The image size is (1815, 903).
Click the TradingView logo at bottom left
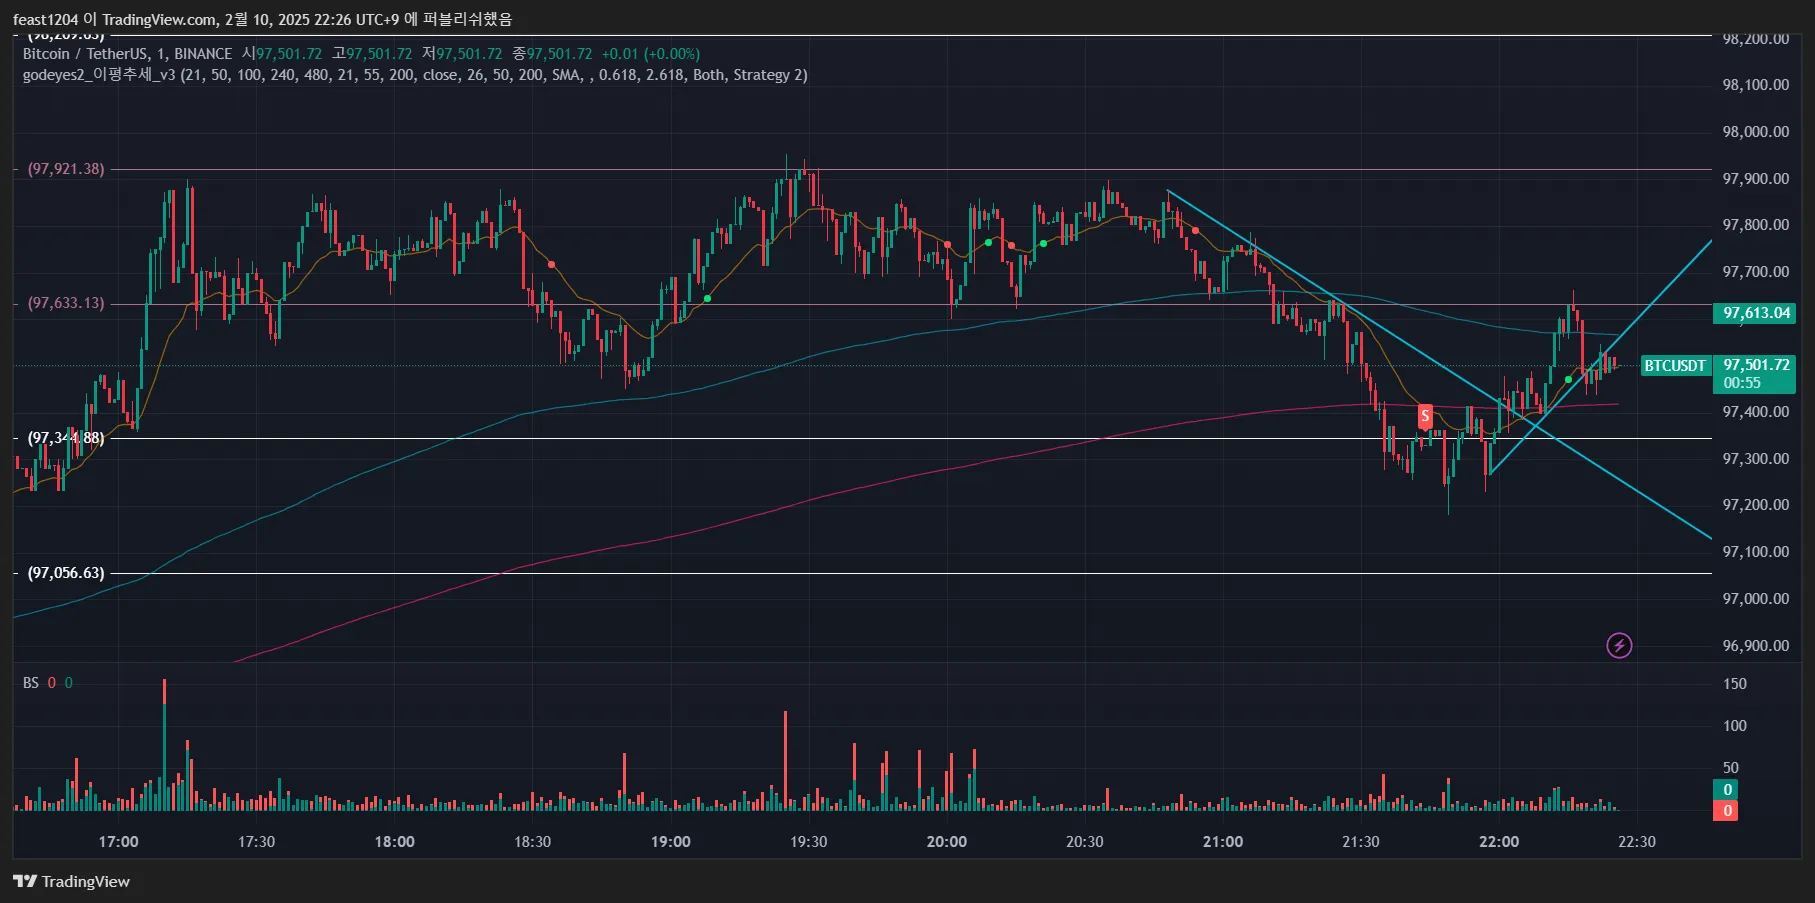tap(71, 881)
